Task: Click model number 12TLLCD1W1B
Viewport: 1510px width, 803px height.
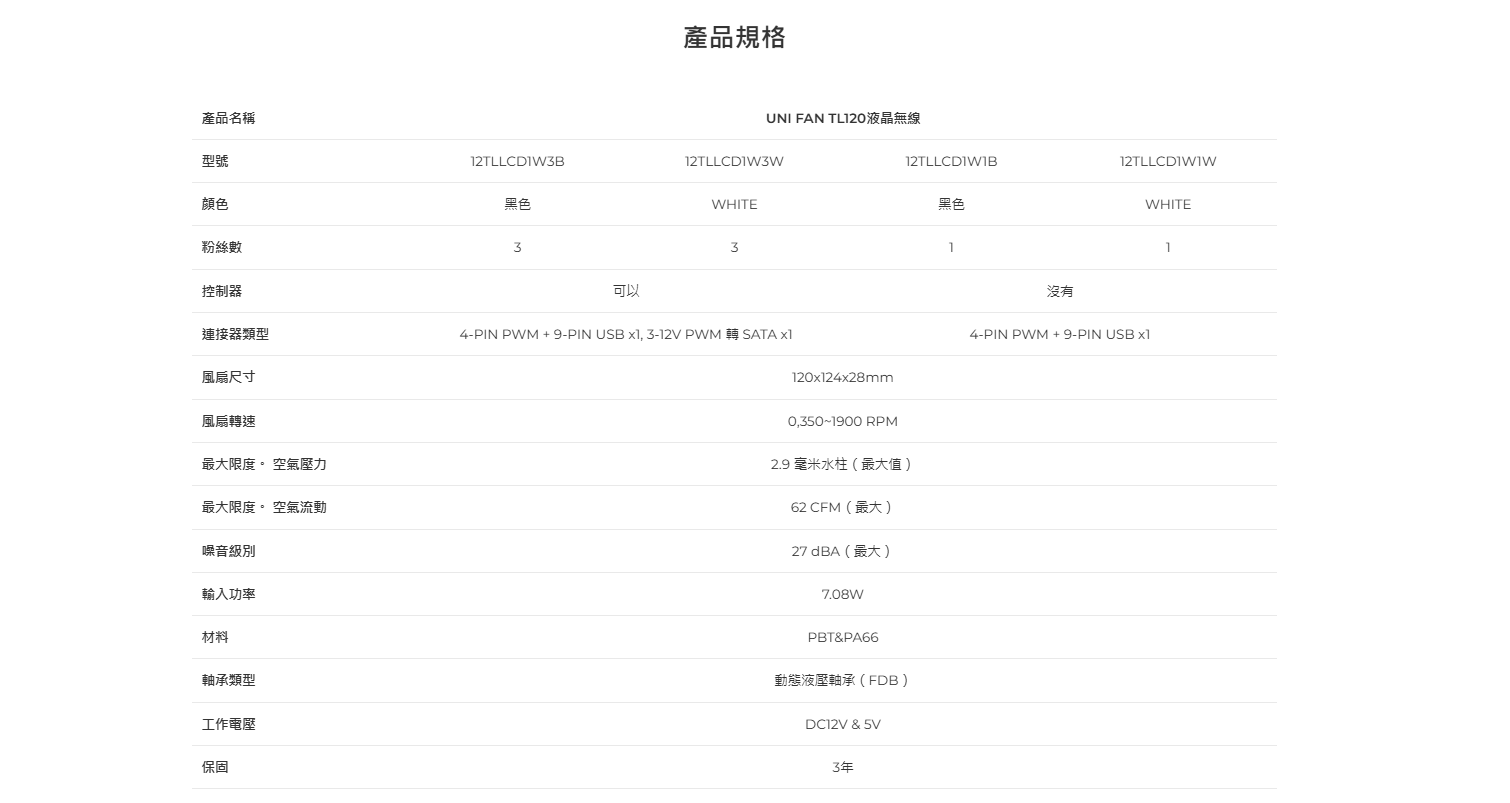Action: tap(951, 161)
